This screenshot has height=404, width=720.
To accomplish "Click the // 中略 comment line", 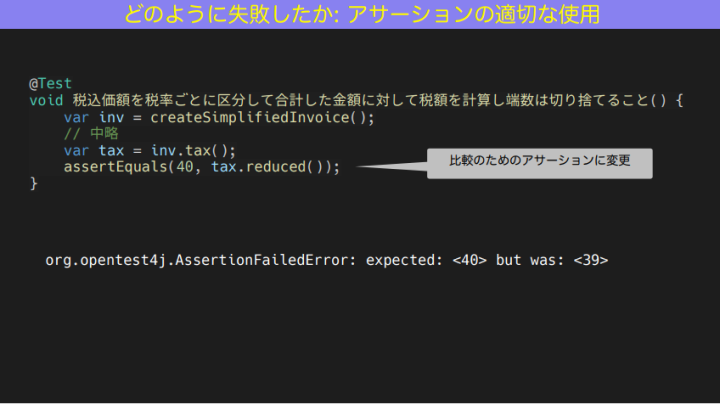I will click(91, 134).
